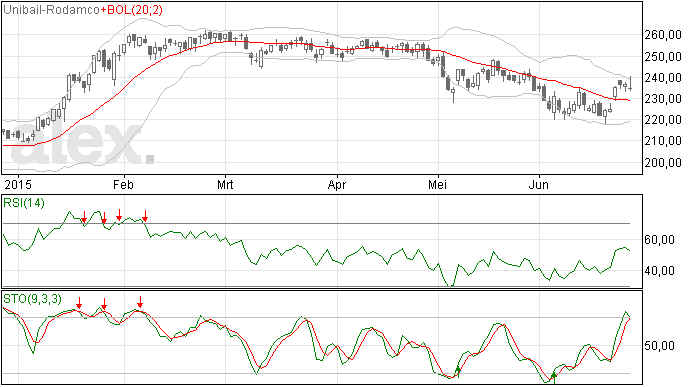Click the first red arrow on RSI
This screenshot has width=690, height=387.
coord(84,217)
